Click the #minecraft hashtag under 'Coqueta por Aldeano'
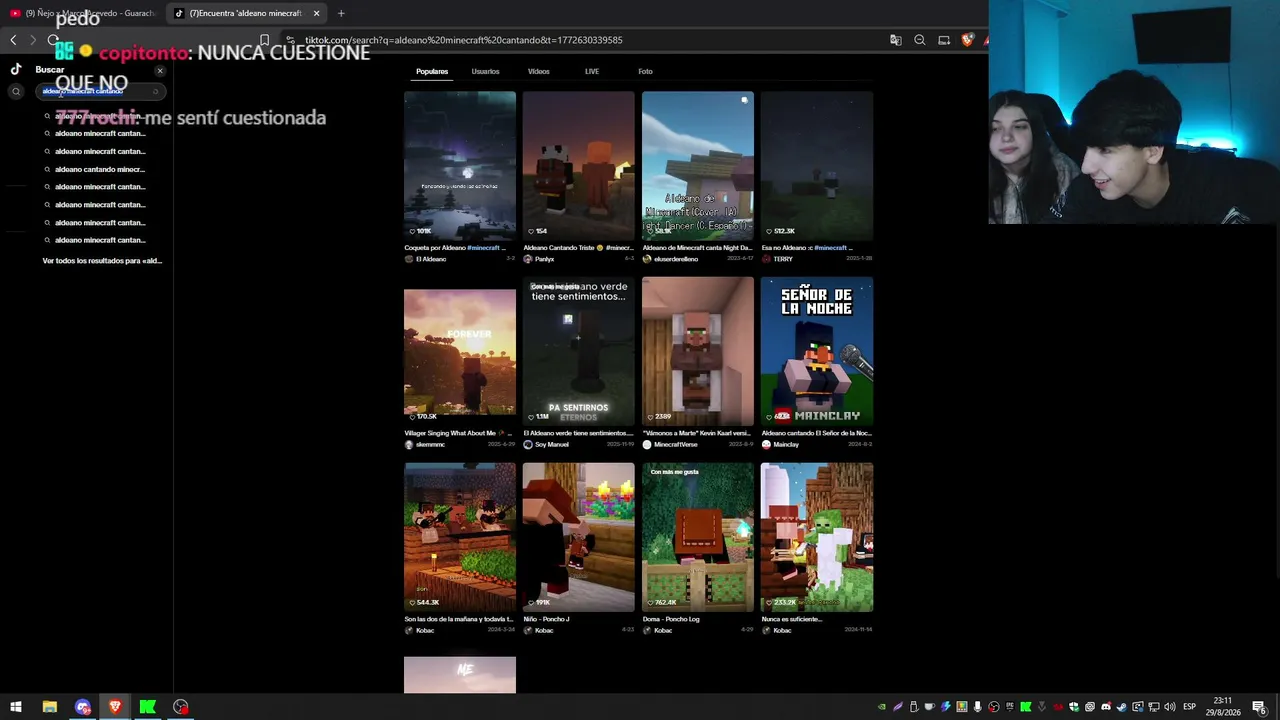The height and width of the screenshot is (720, 1280). [483, 247]
